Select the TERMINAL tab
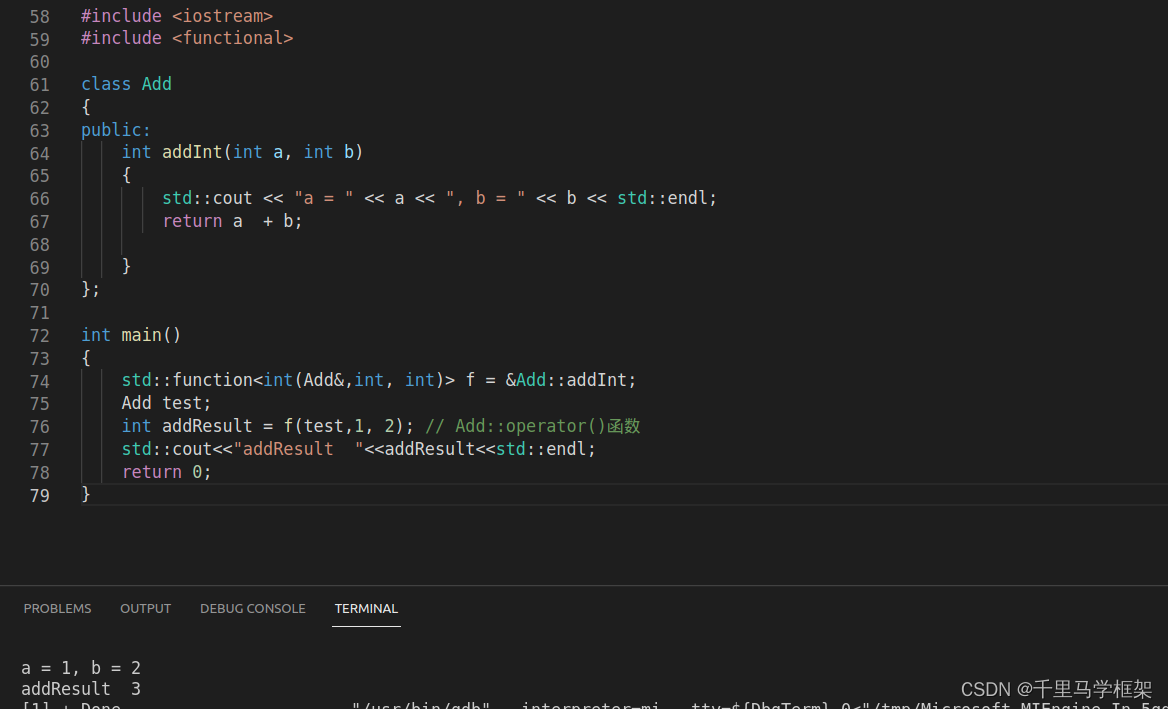The image size is (1168, 709). pos(366,608)
